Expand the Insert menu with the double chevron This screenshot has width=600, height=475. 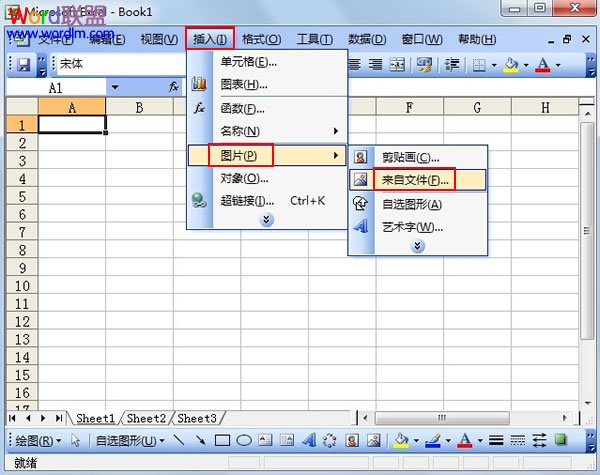[x=266, y=220]
